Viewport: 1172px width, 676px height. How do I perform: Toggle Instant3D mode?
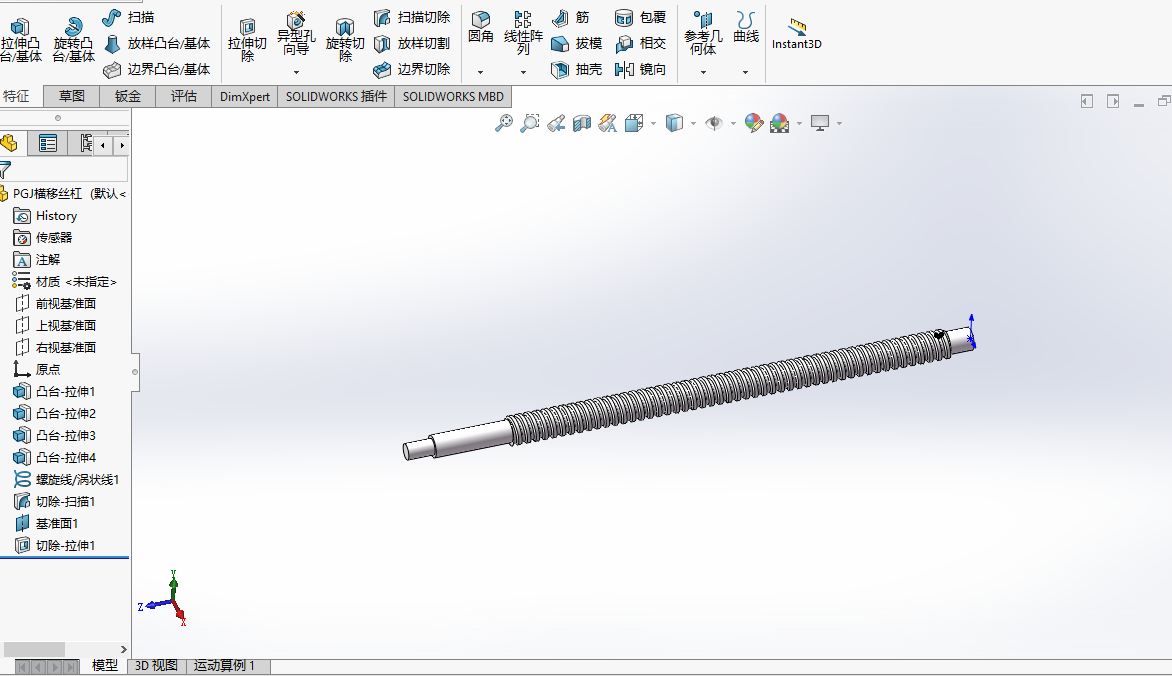click(x=796, y=34)
